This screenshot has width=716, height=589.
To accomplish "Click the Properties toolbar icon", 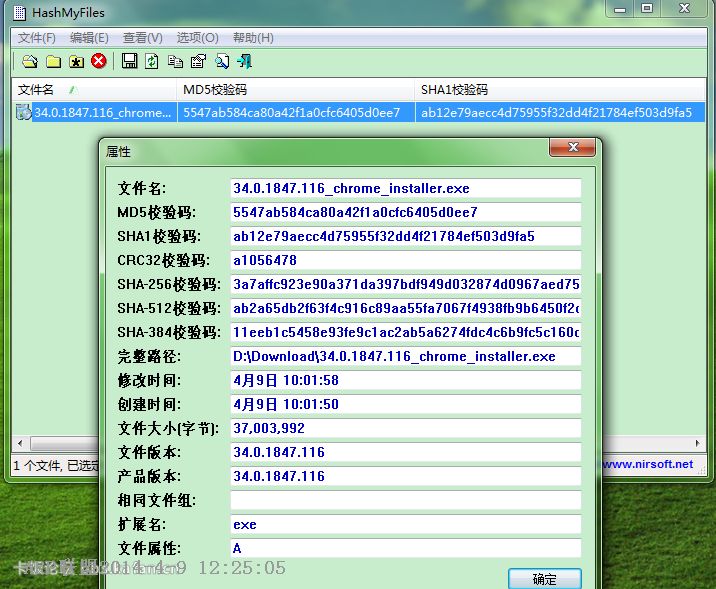I will click(x=198, y=61).
